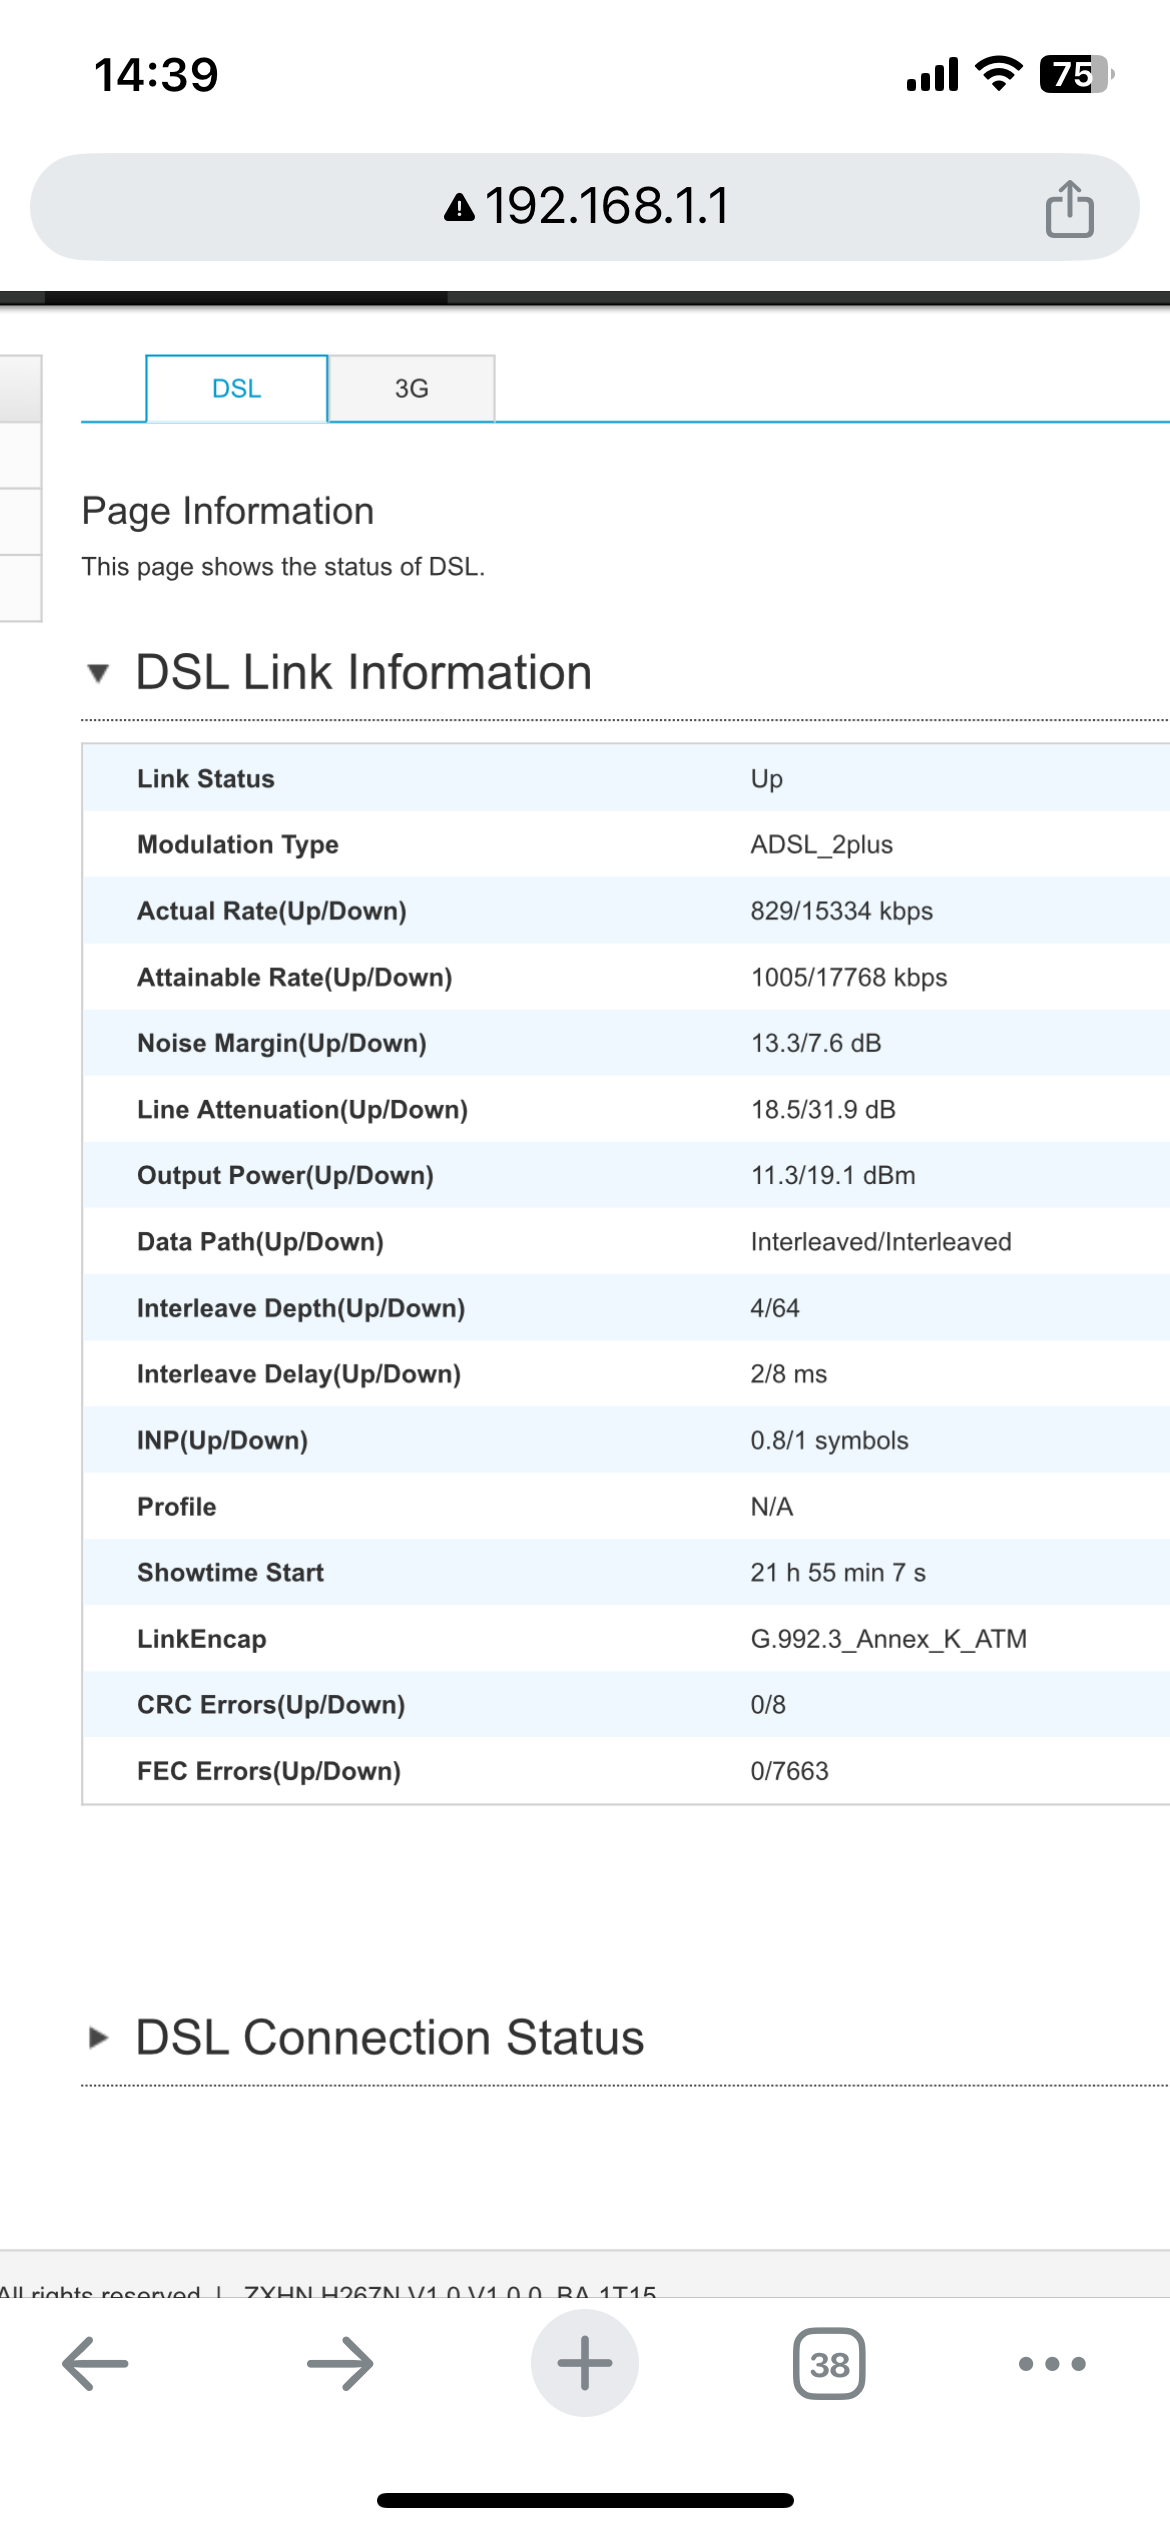Select the Actual Rate(Up/Down) label
Image resolution: width=1170 pixels, height=2532 pixels.
272,911
